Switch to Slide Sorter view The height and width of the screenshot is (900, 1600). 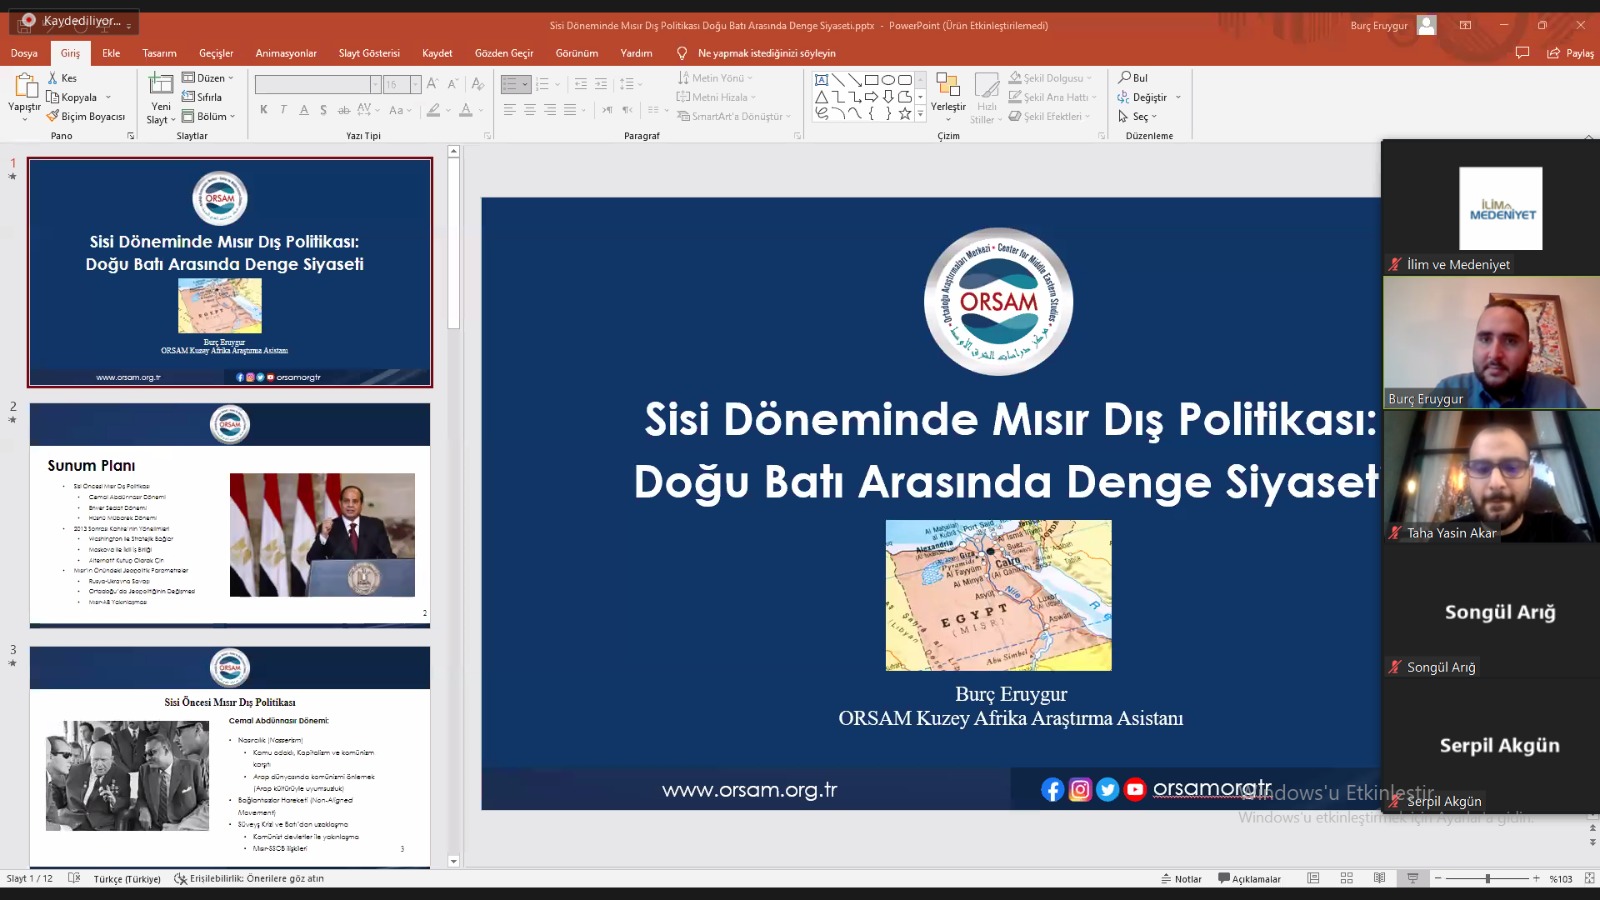1347,878
